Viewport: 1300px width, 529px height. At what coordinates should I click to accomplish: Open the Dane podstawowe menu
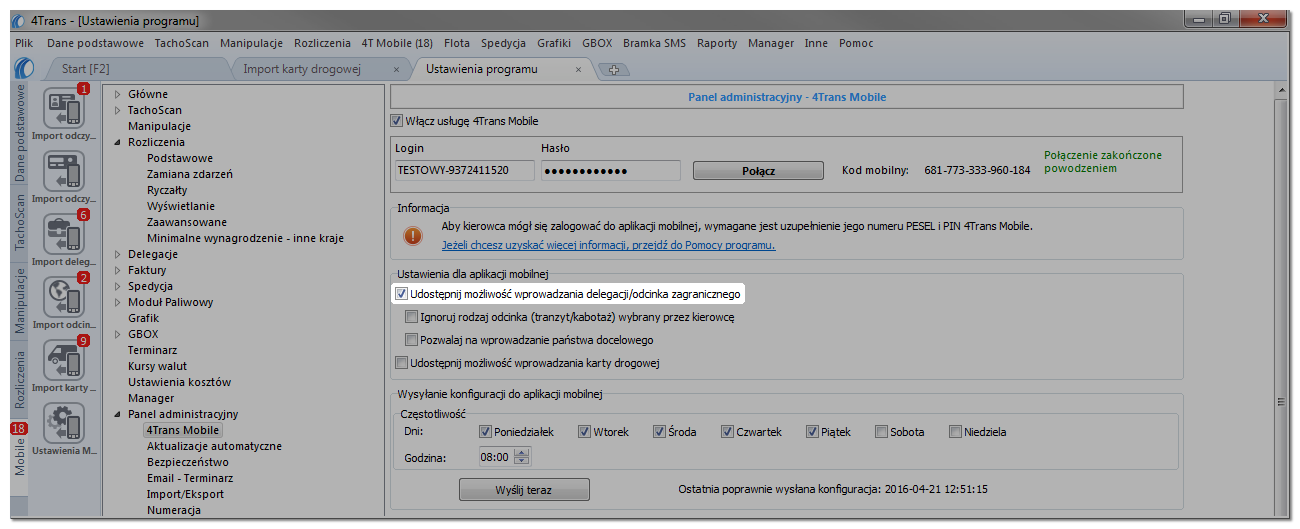click(95, 43)
